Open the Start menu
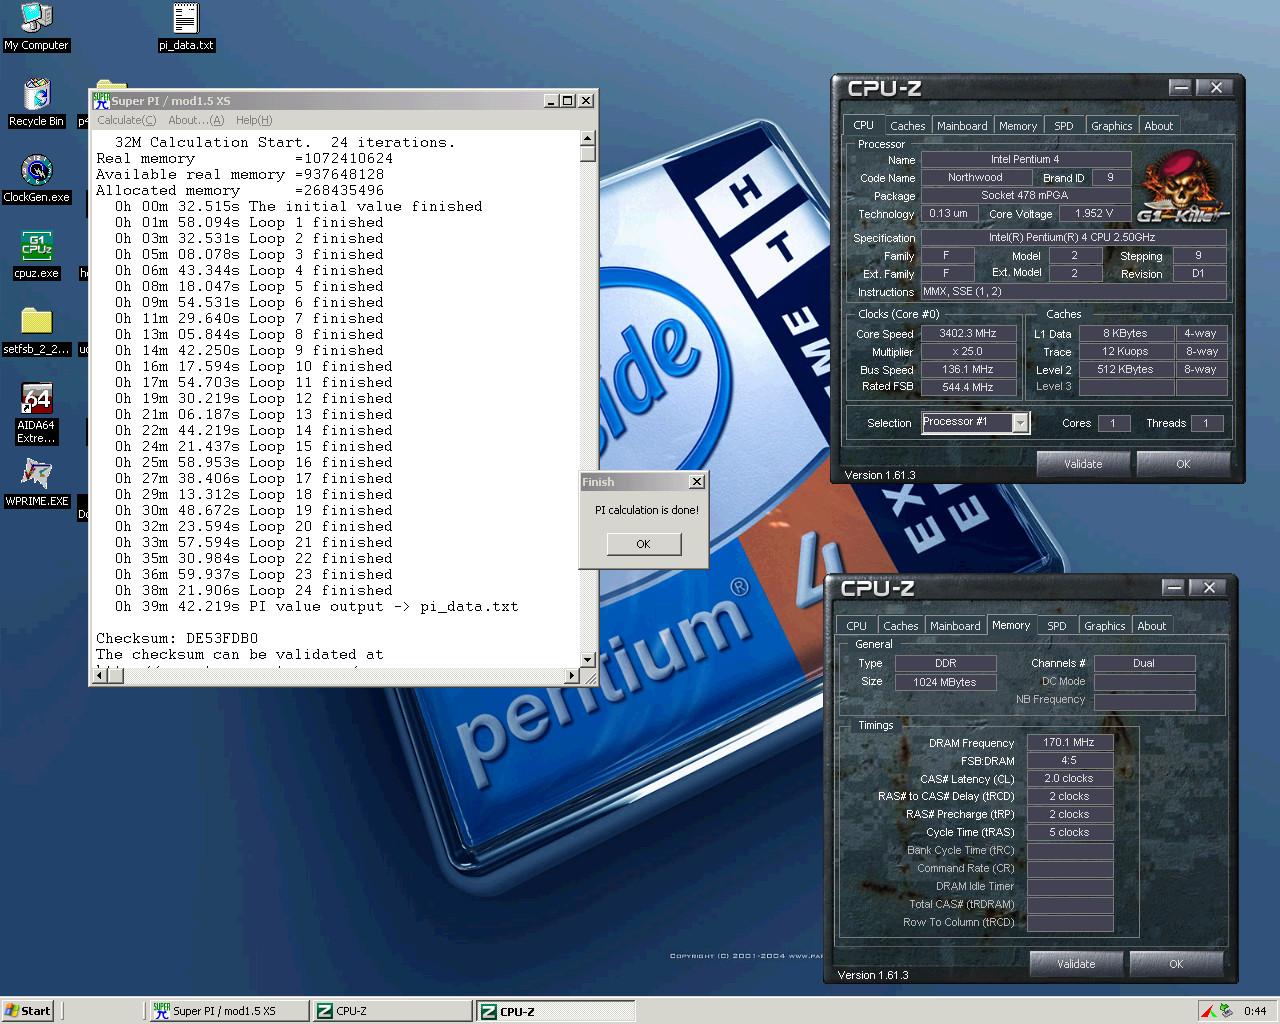Image resolution: width=1280 pixels, height=1024 pixels. (29, 1011)
